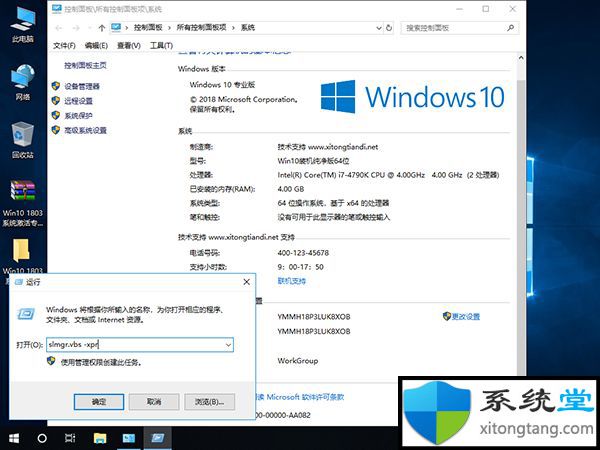
Task: Click the scrollbar up arrow in System window
Action: point(521,58)
